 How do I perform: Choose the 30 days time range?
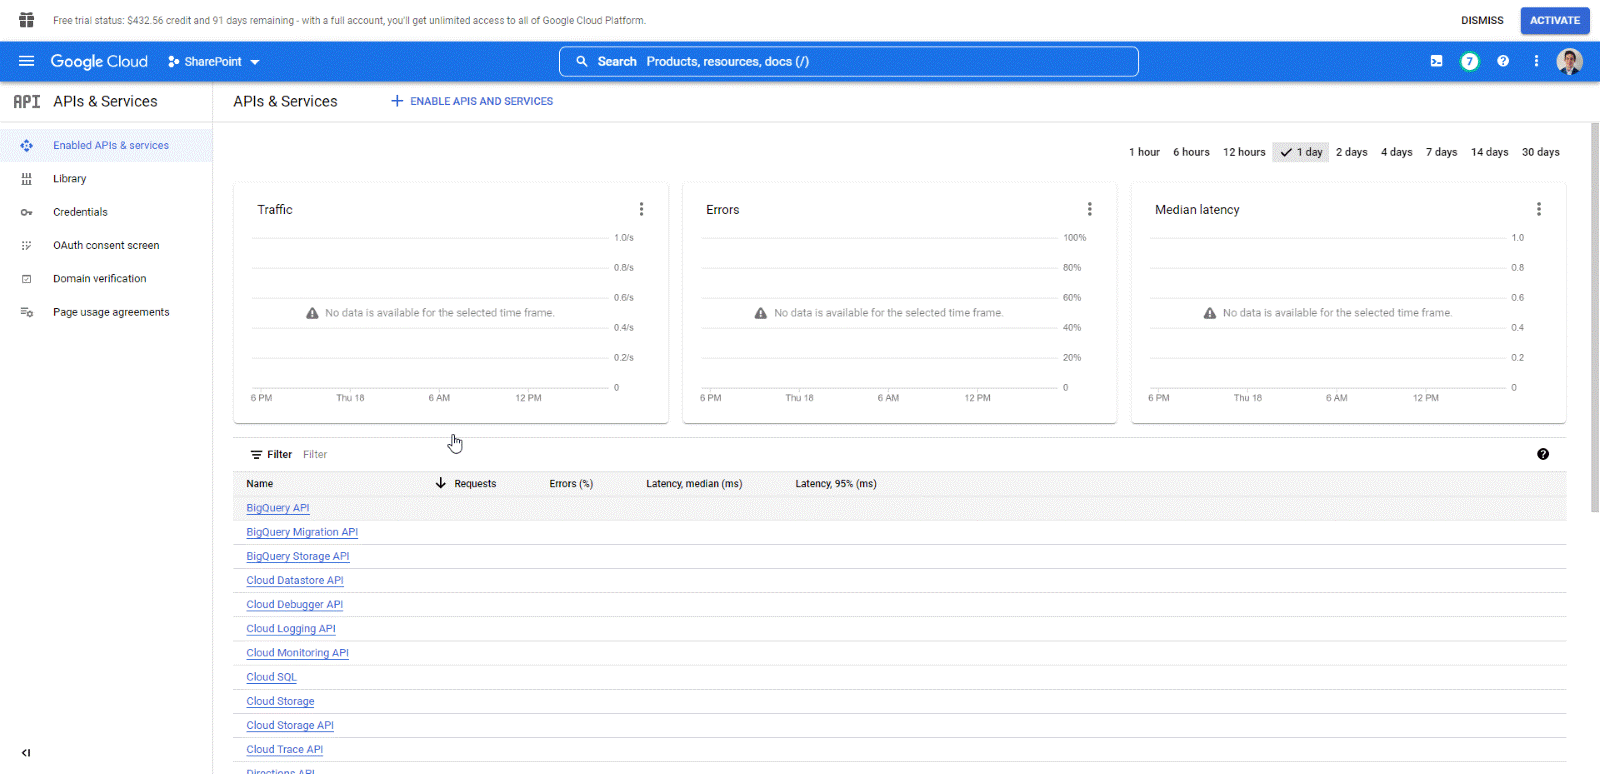[x=1540, y=152]
